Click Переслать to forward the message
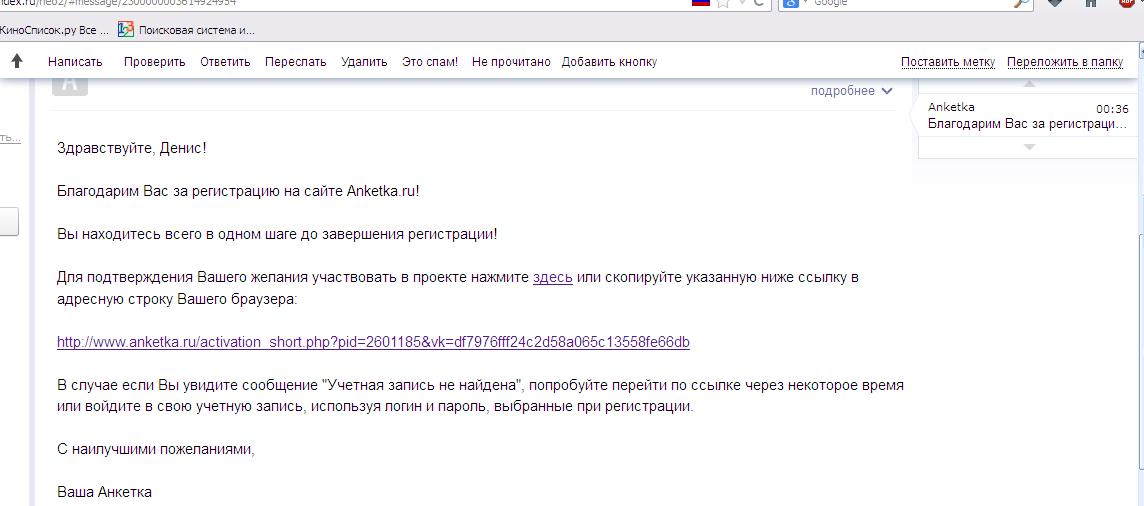The width and height of the screenshot is (1144, 506). [295, 62]
